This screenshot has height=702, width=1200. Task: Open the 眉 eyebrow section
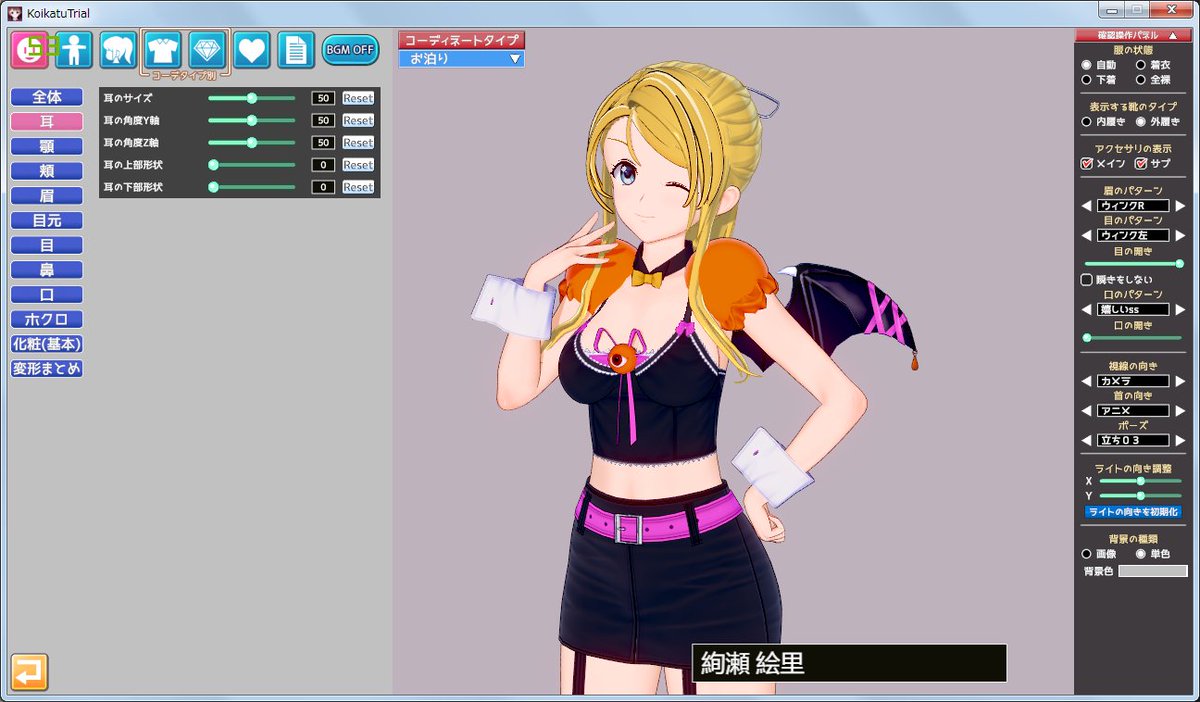pyautogui.click(x=47, y=196)
